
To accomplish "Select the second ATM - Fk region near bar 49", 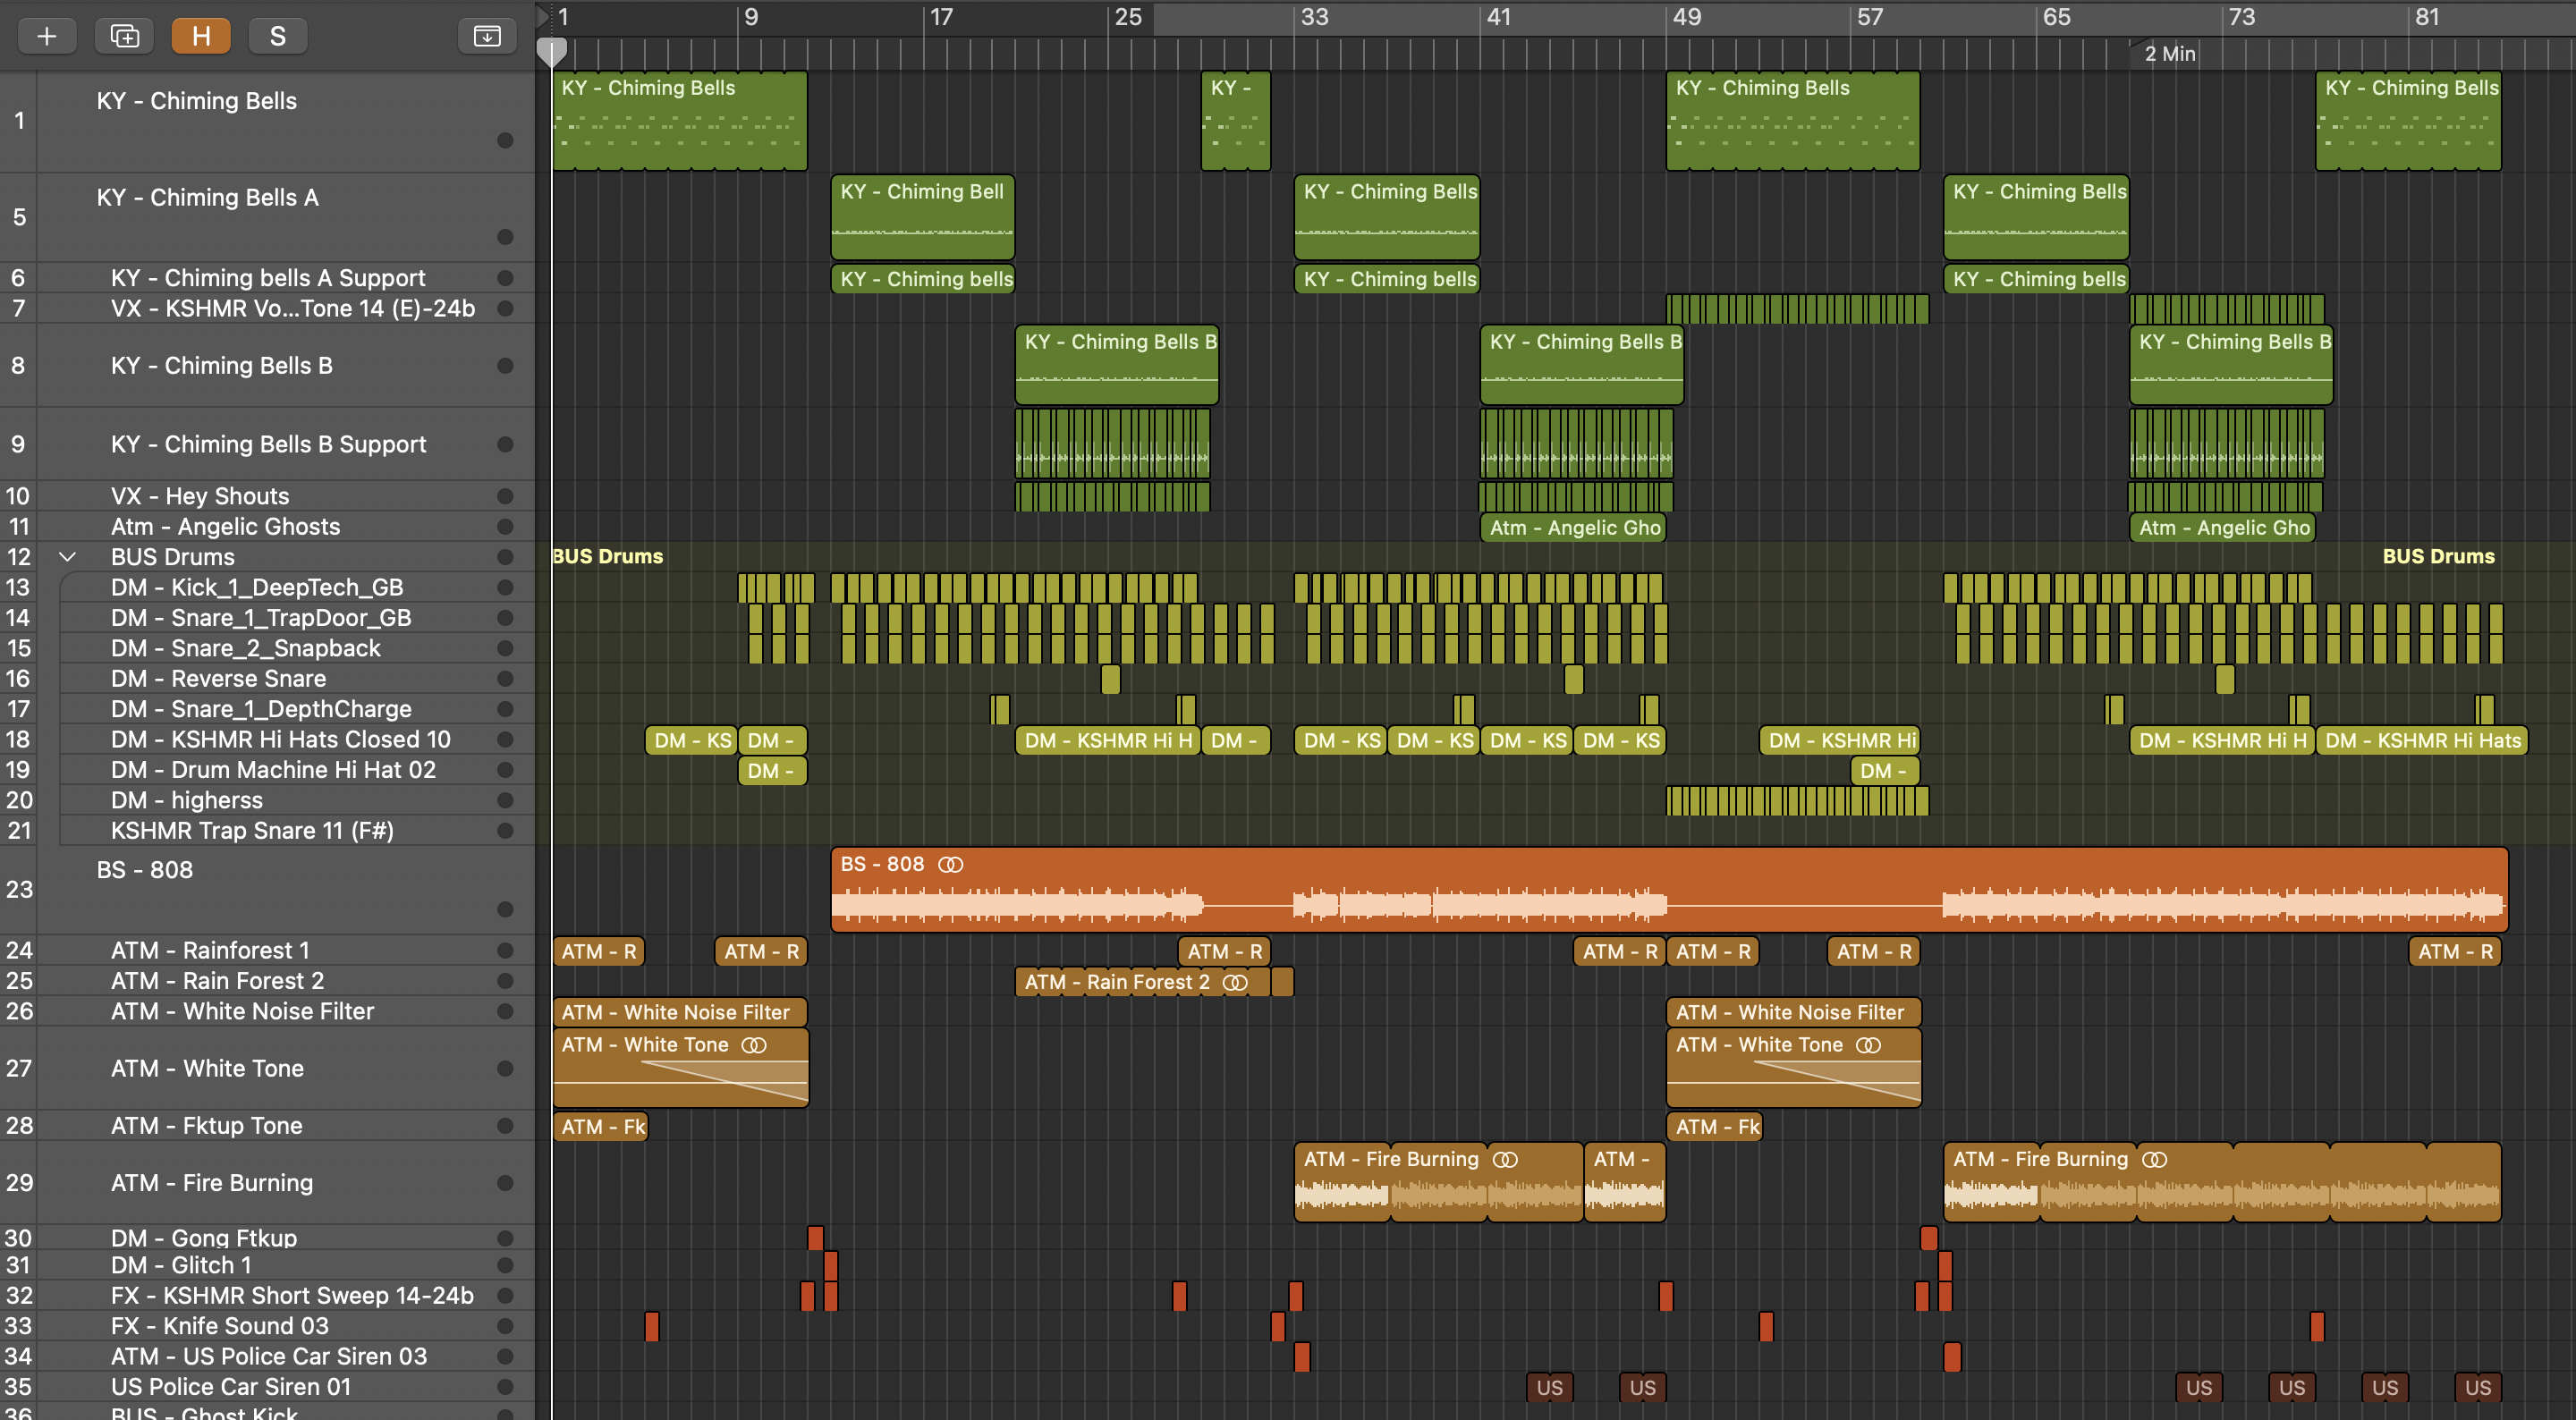I will 1715,1127.
